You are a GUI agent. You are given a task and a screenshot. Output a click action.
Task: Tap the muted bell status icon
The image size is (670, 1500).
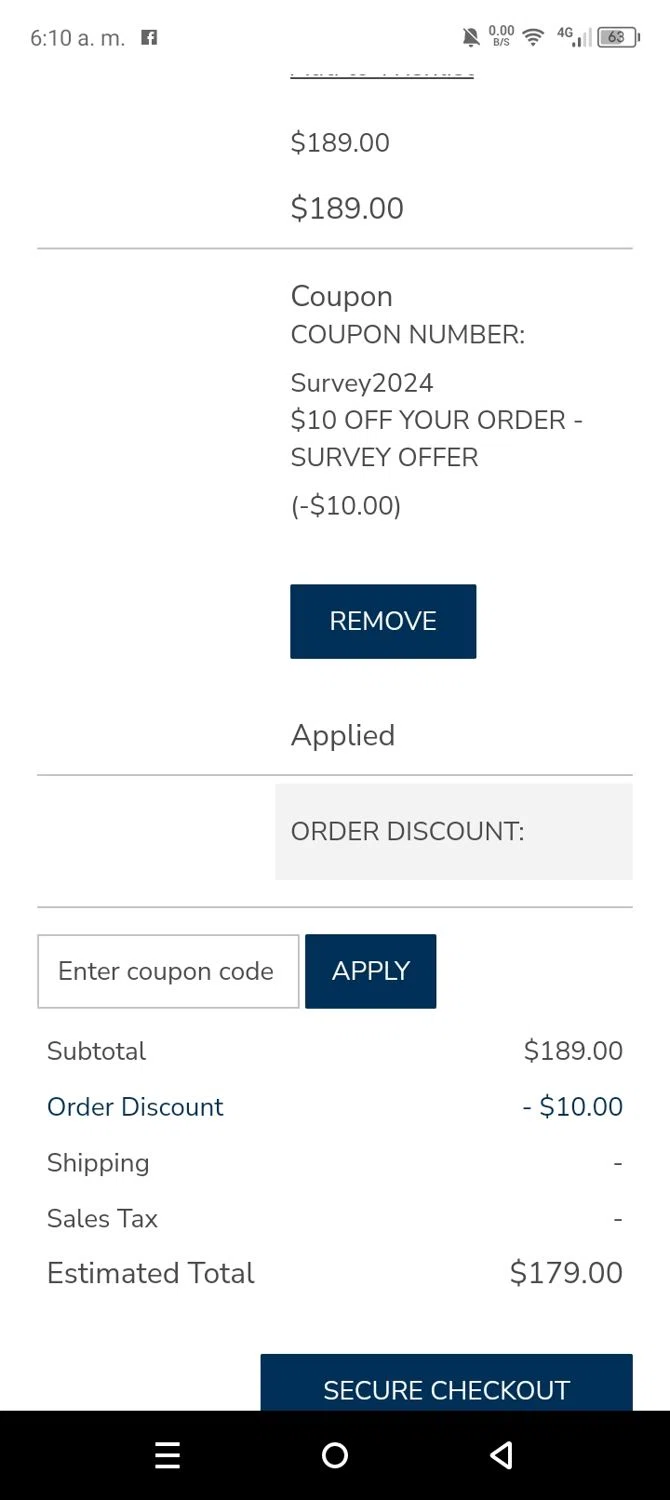471,38
